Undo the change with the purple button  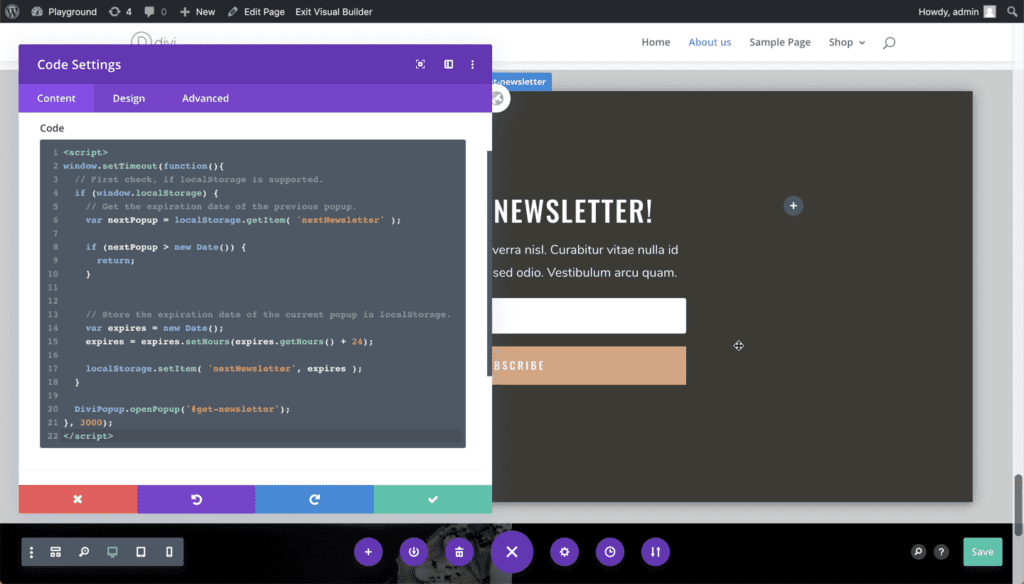(196, 499)
